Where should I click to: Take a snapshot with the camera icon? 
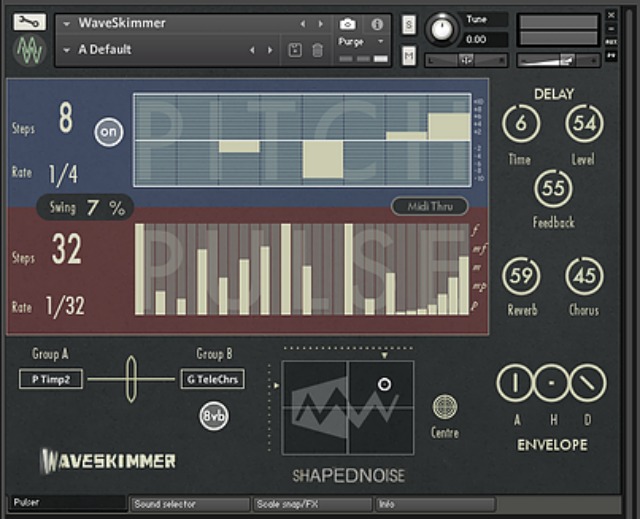click(x=348, y=24)
